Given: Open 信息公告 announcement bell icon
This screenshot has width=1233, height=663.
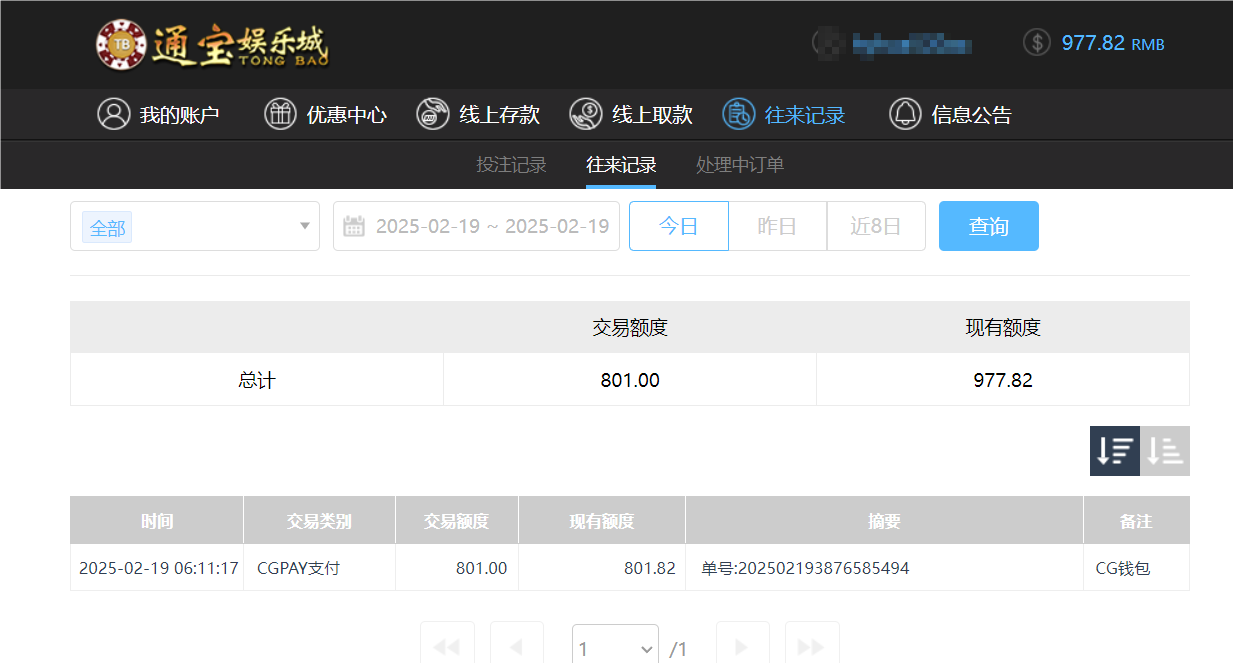Looking at the screenshot, I should tap(905, 114).
